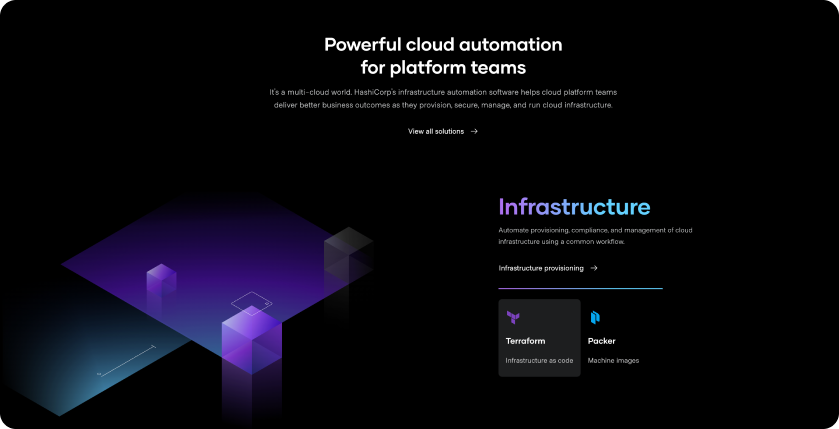Click the 'Infrastructure as code' caption

(x=539, y=361)
